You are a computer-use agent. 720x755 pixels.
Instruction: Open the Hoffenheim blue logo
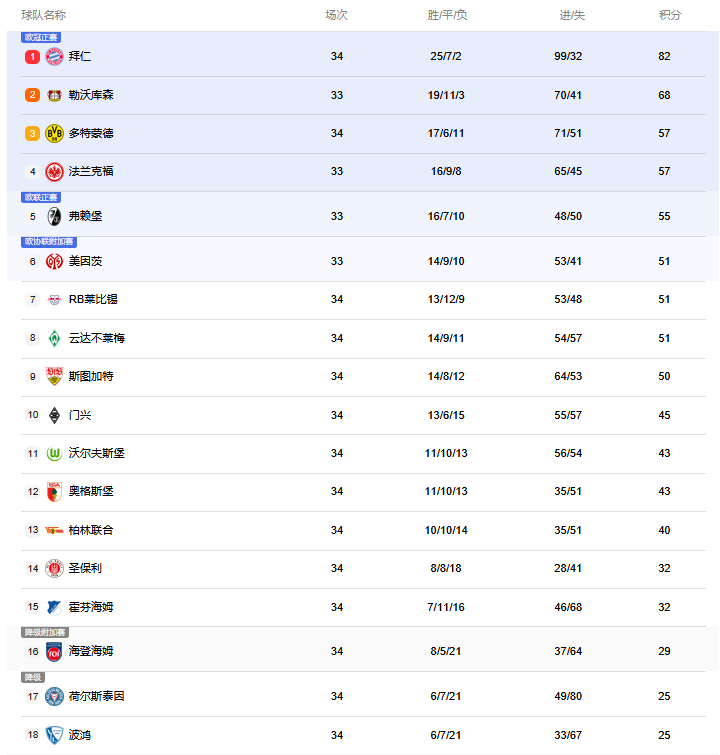tap(54, 607)
